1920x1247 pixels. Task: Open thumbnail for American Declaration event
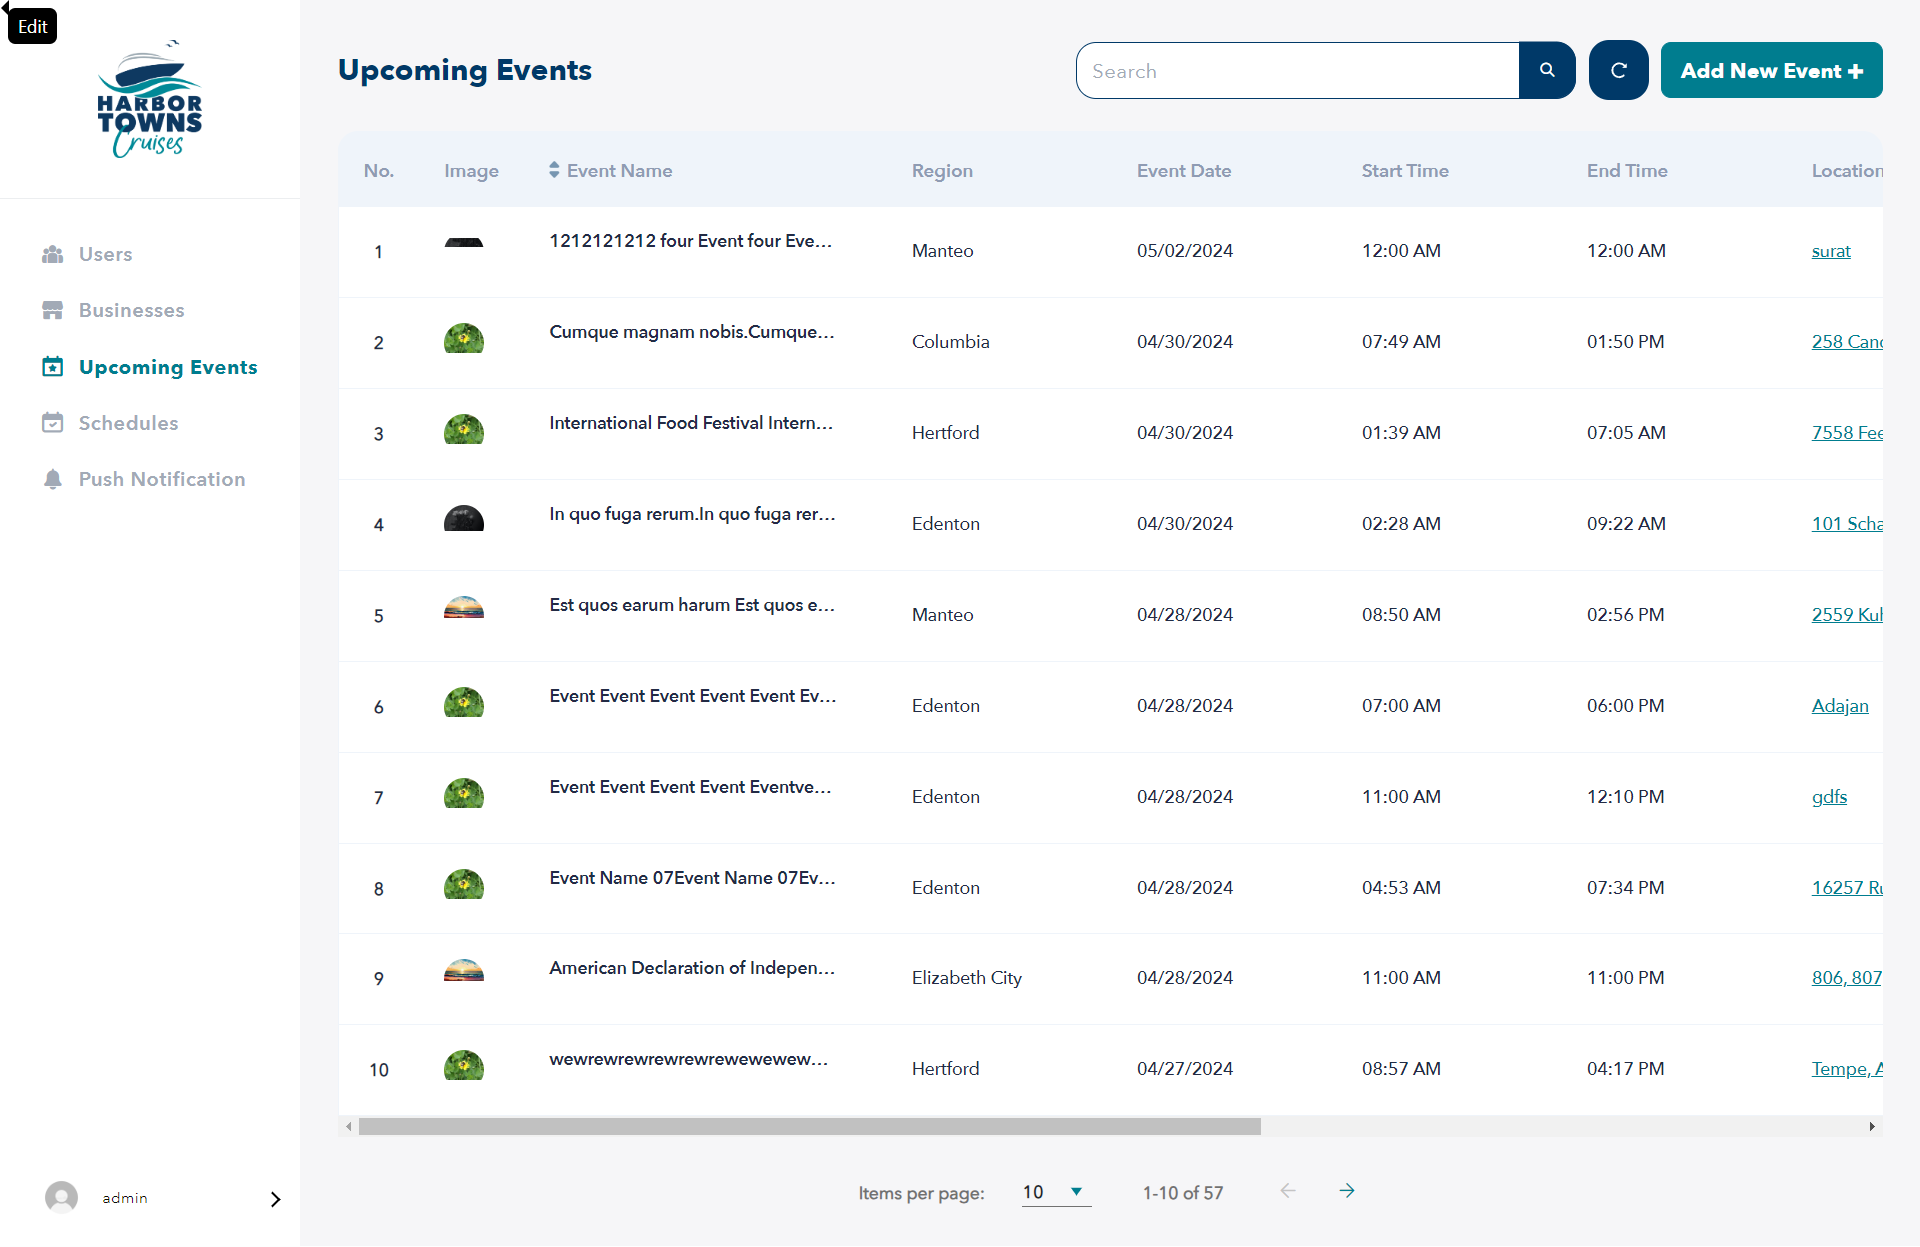(x=464, y=970)
